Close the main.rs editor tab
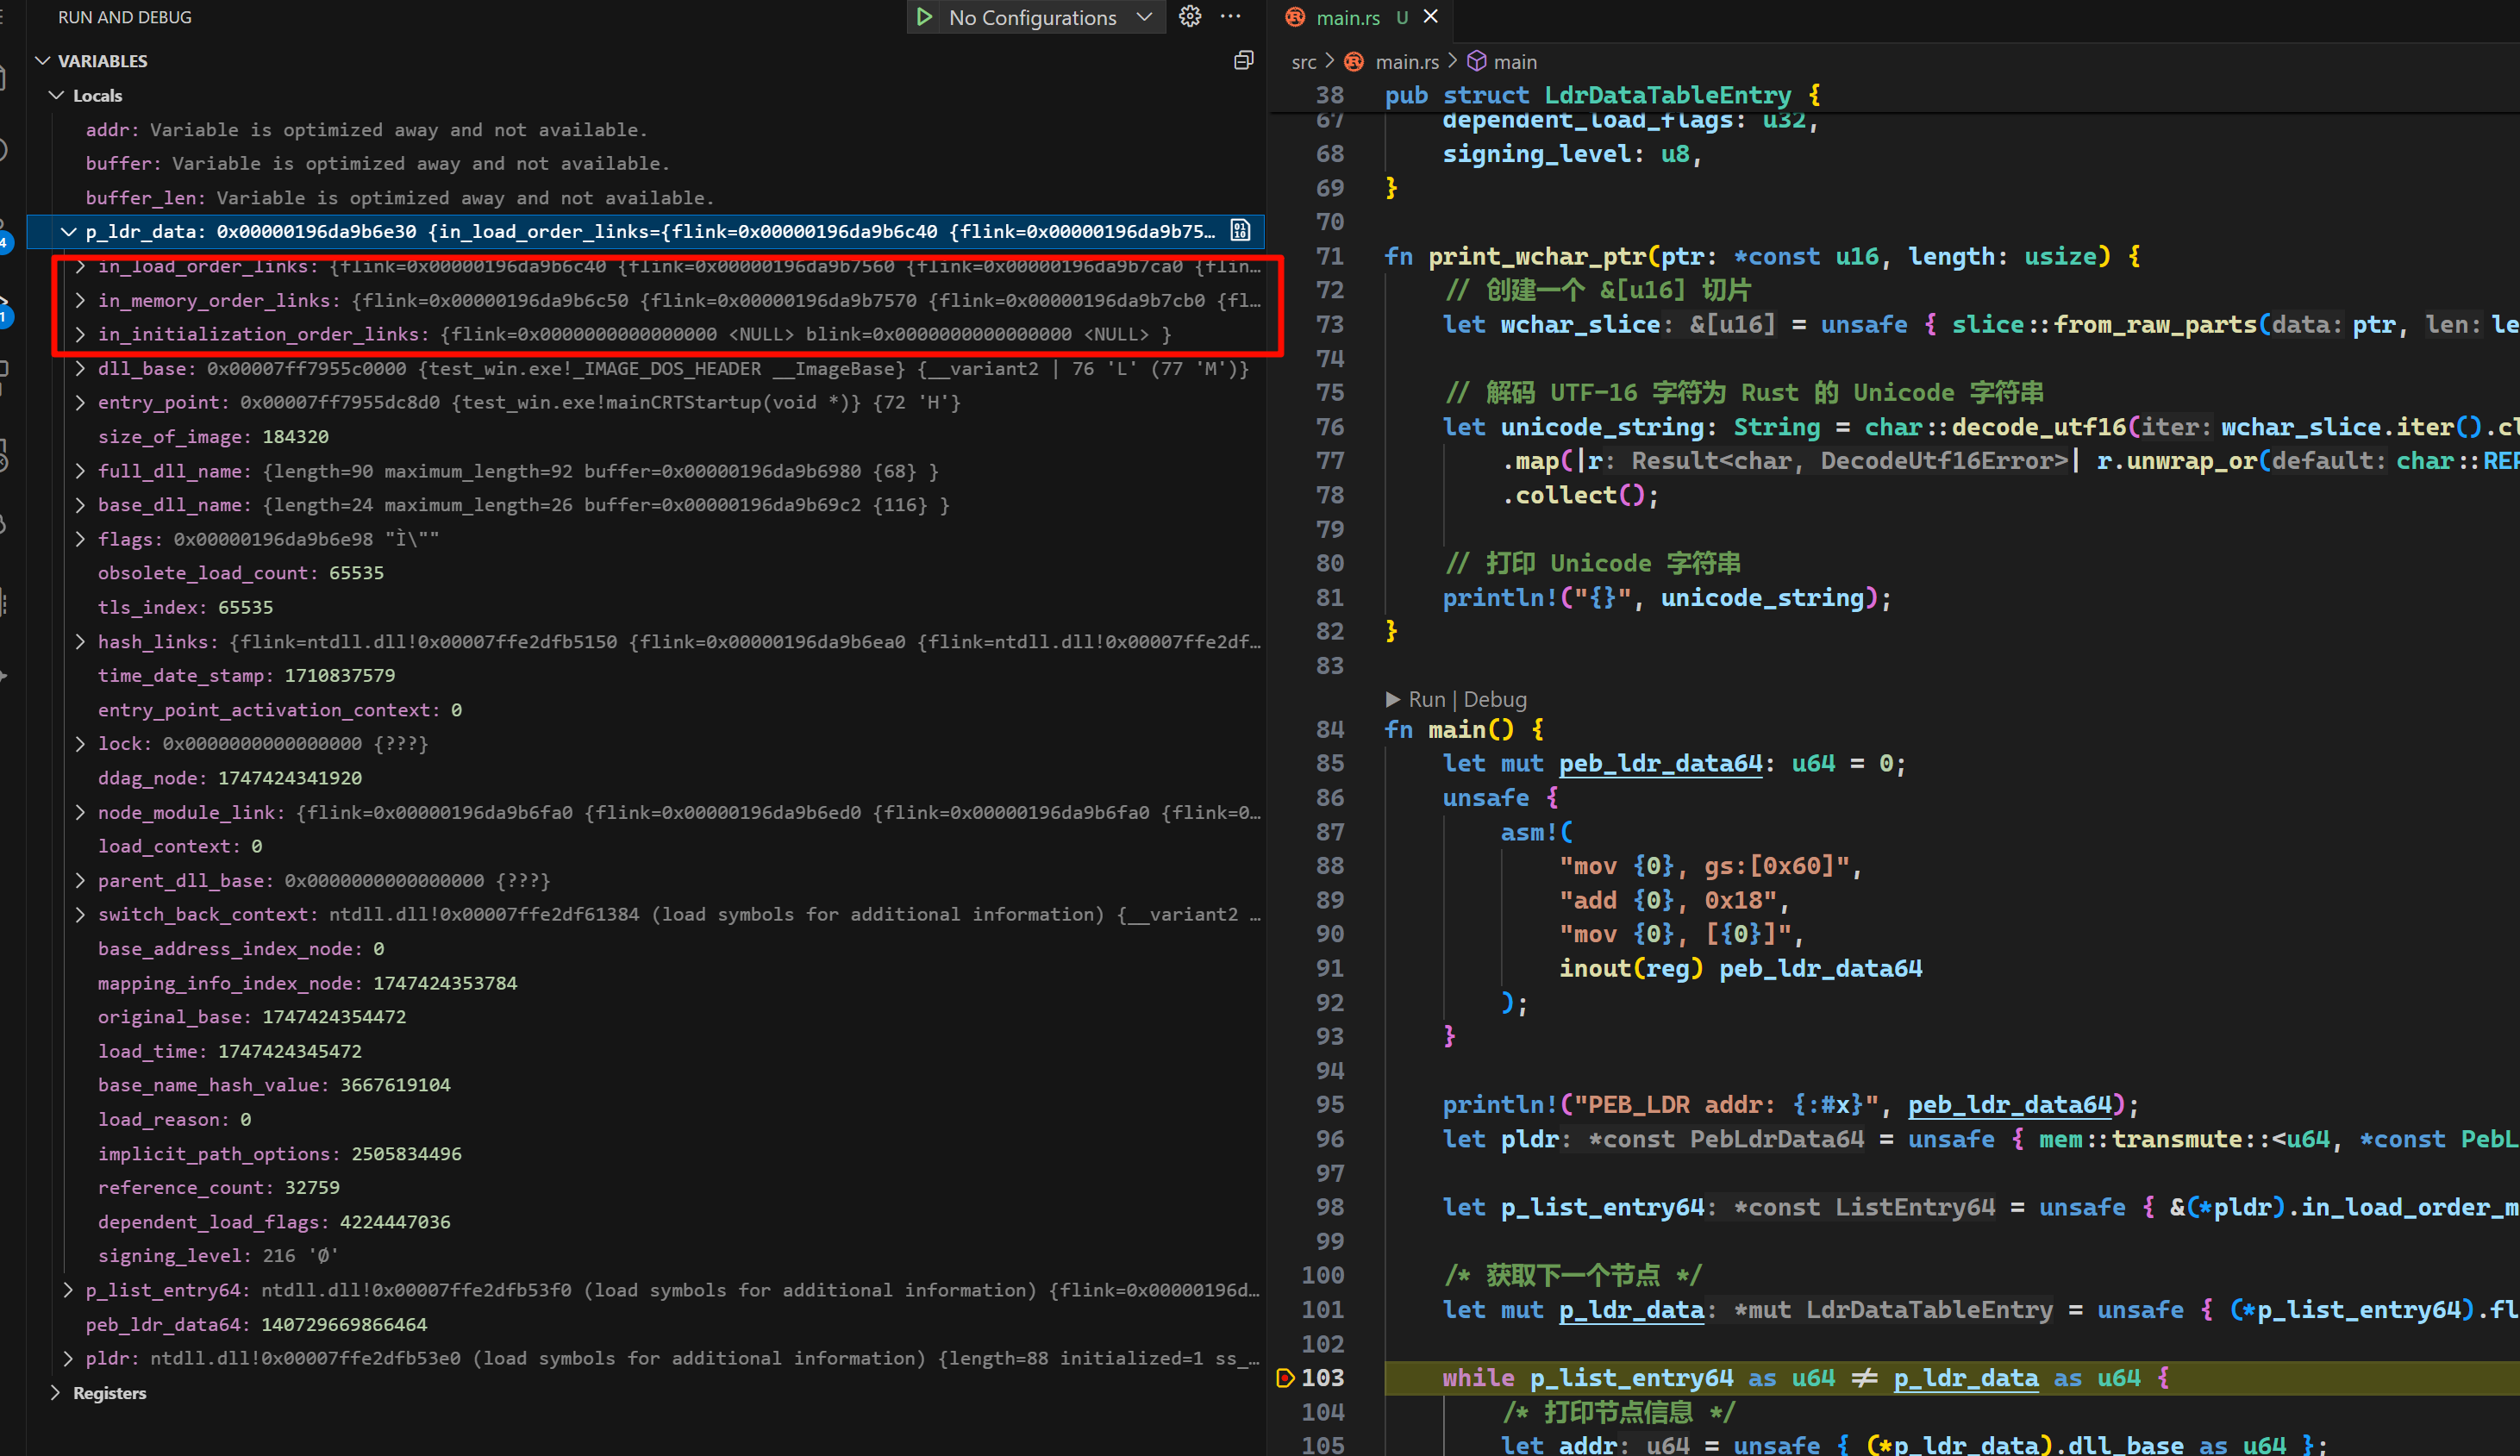This screenshot has width=2520, height=1456. (1431, 17)
